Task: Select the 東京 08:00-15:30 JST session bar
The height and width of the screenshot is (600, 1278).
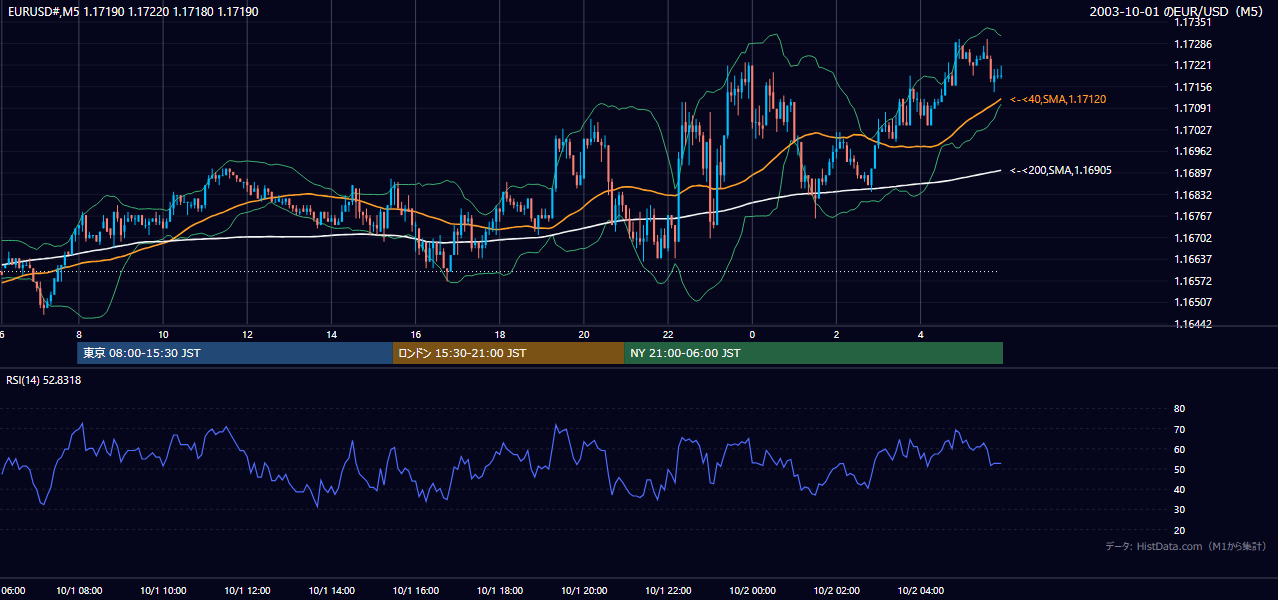Action: click(x=235, y=353)
